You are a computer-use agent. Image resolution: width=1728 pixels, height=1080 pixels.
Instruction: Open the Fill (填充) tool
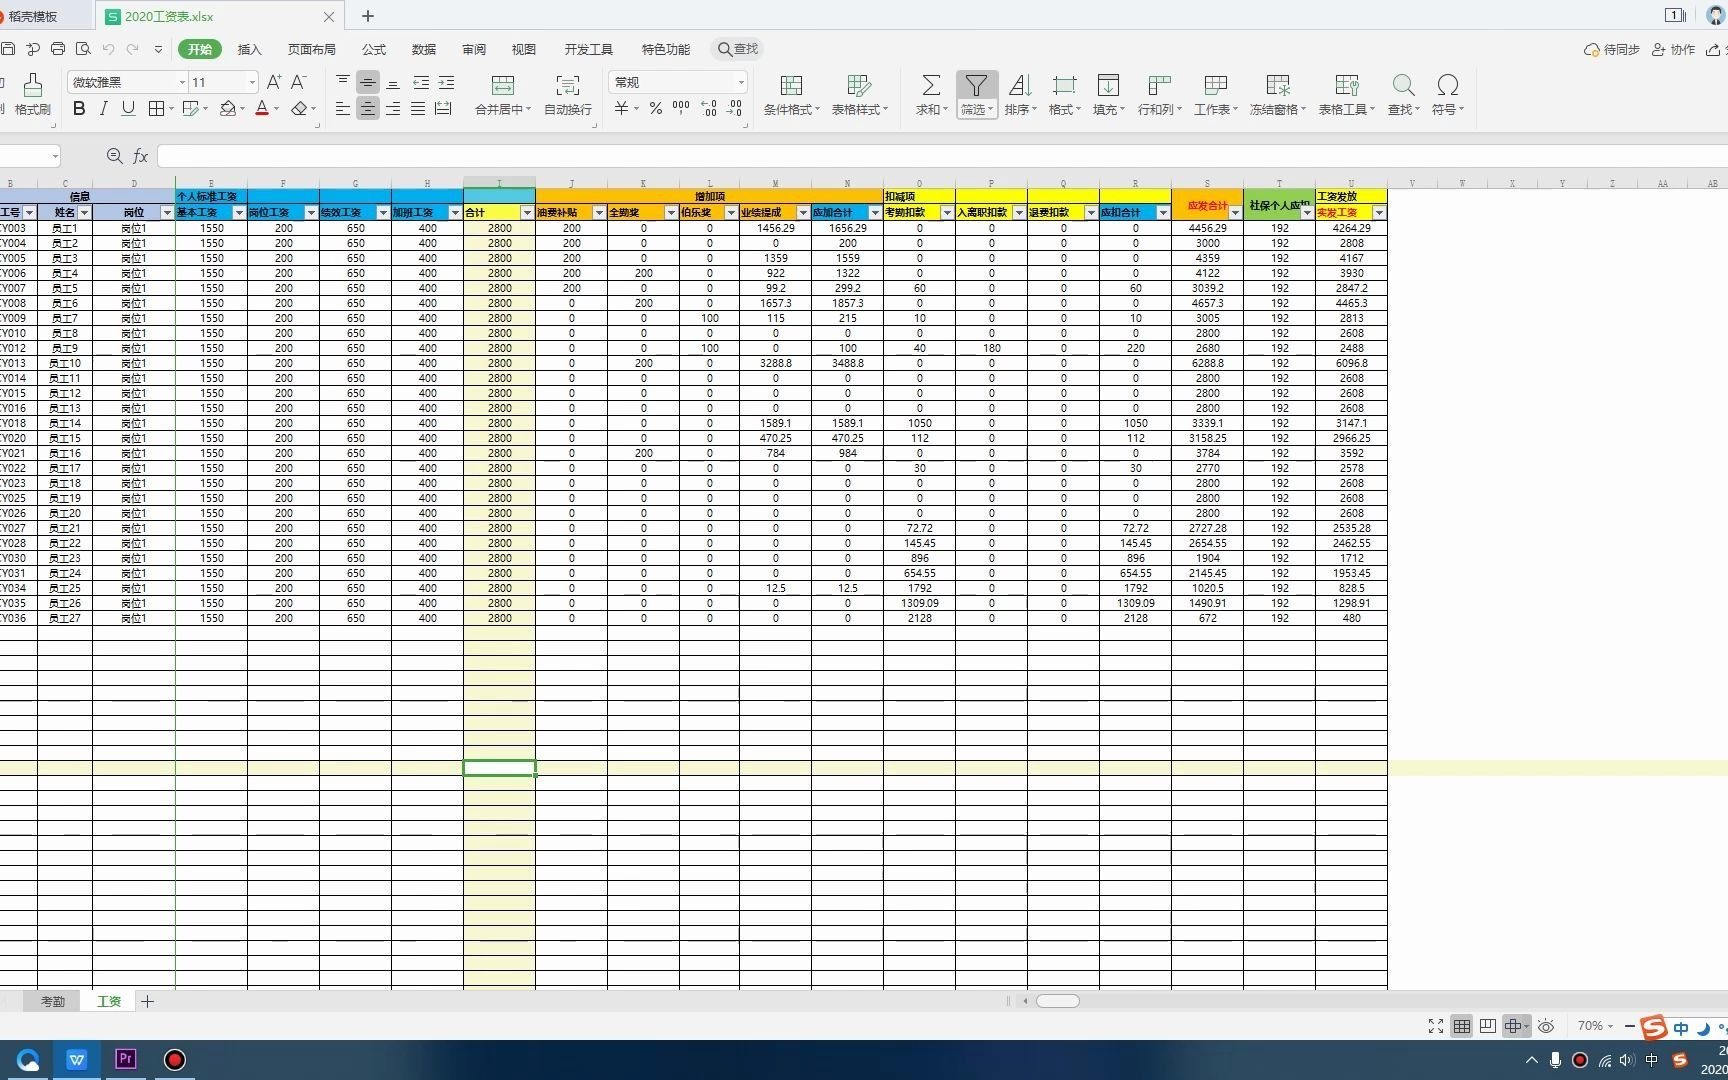1108,95
